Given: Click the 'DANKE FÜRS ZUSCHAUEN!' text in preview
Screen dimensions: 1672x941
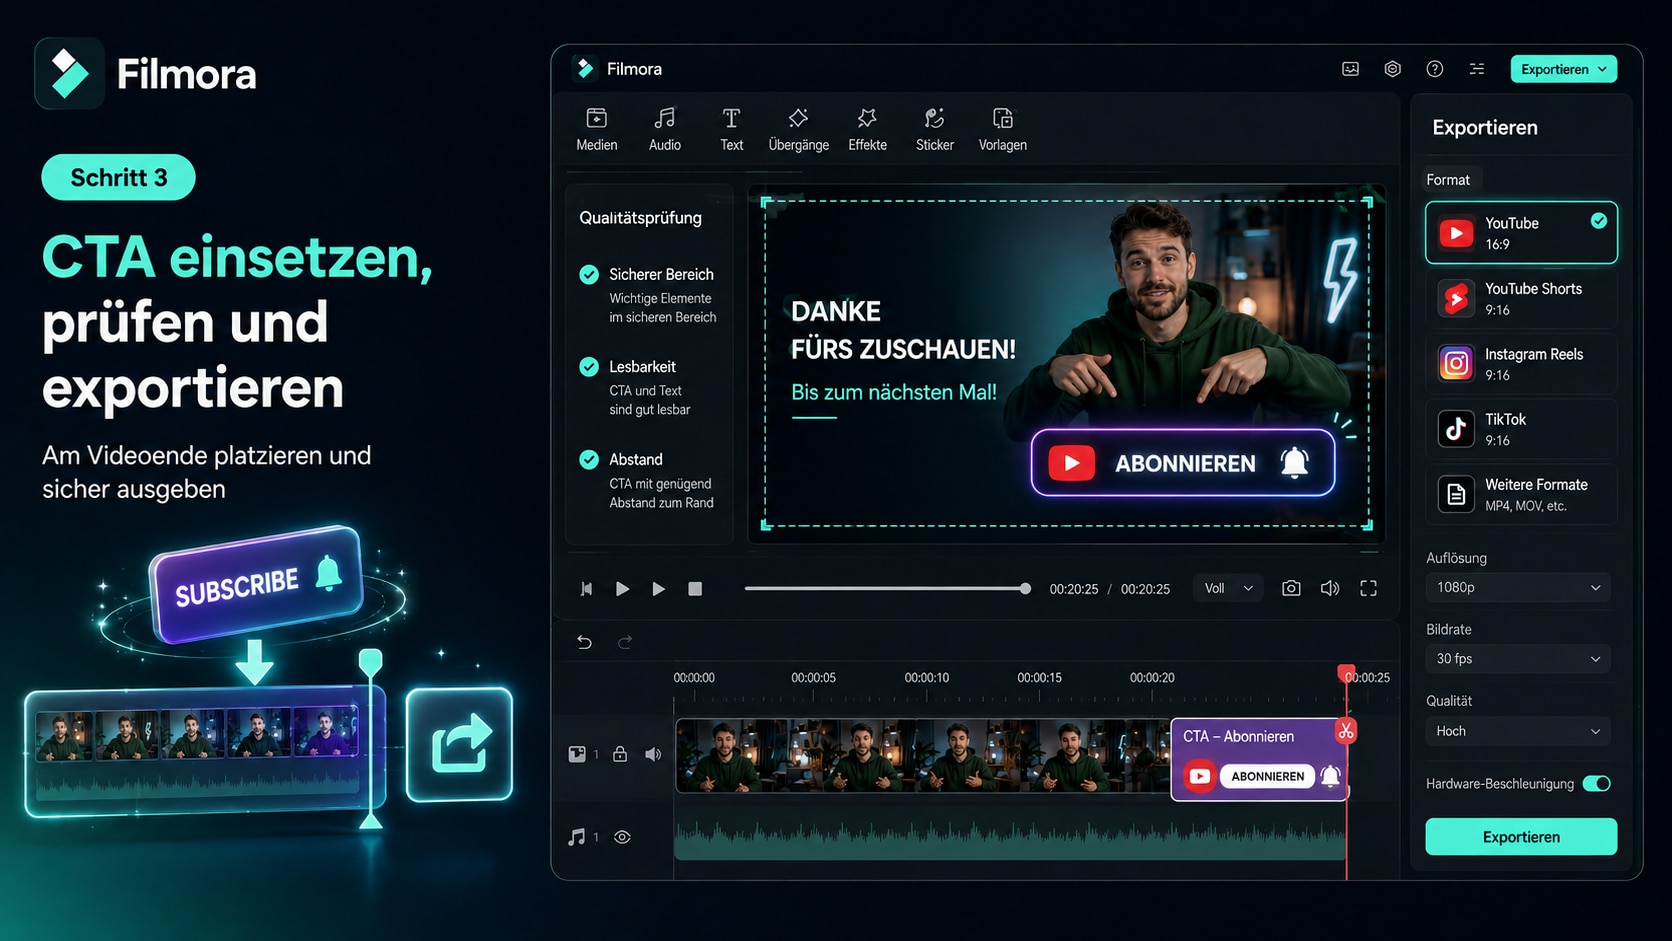Looking at the screenshot, I should point(903,330).
